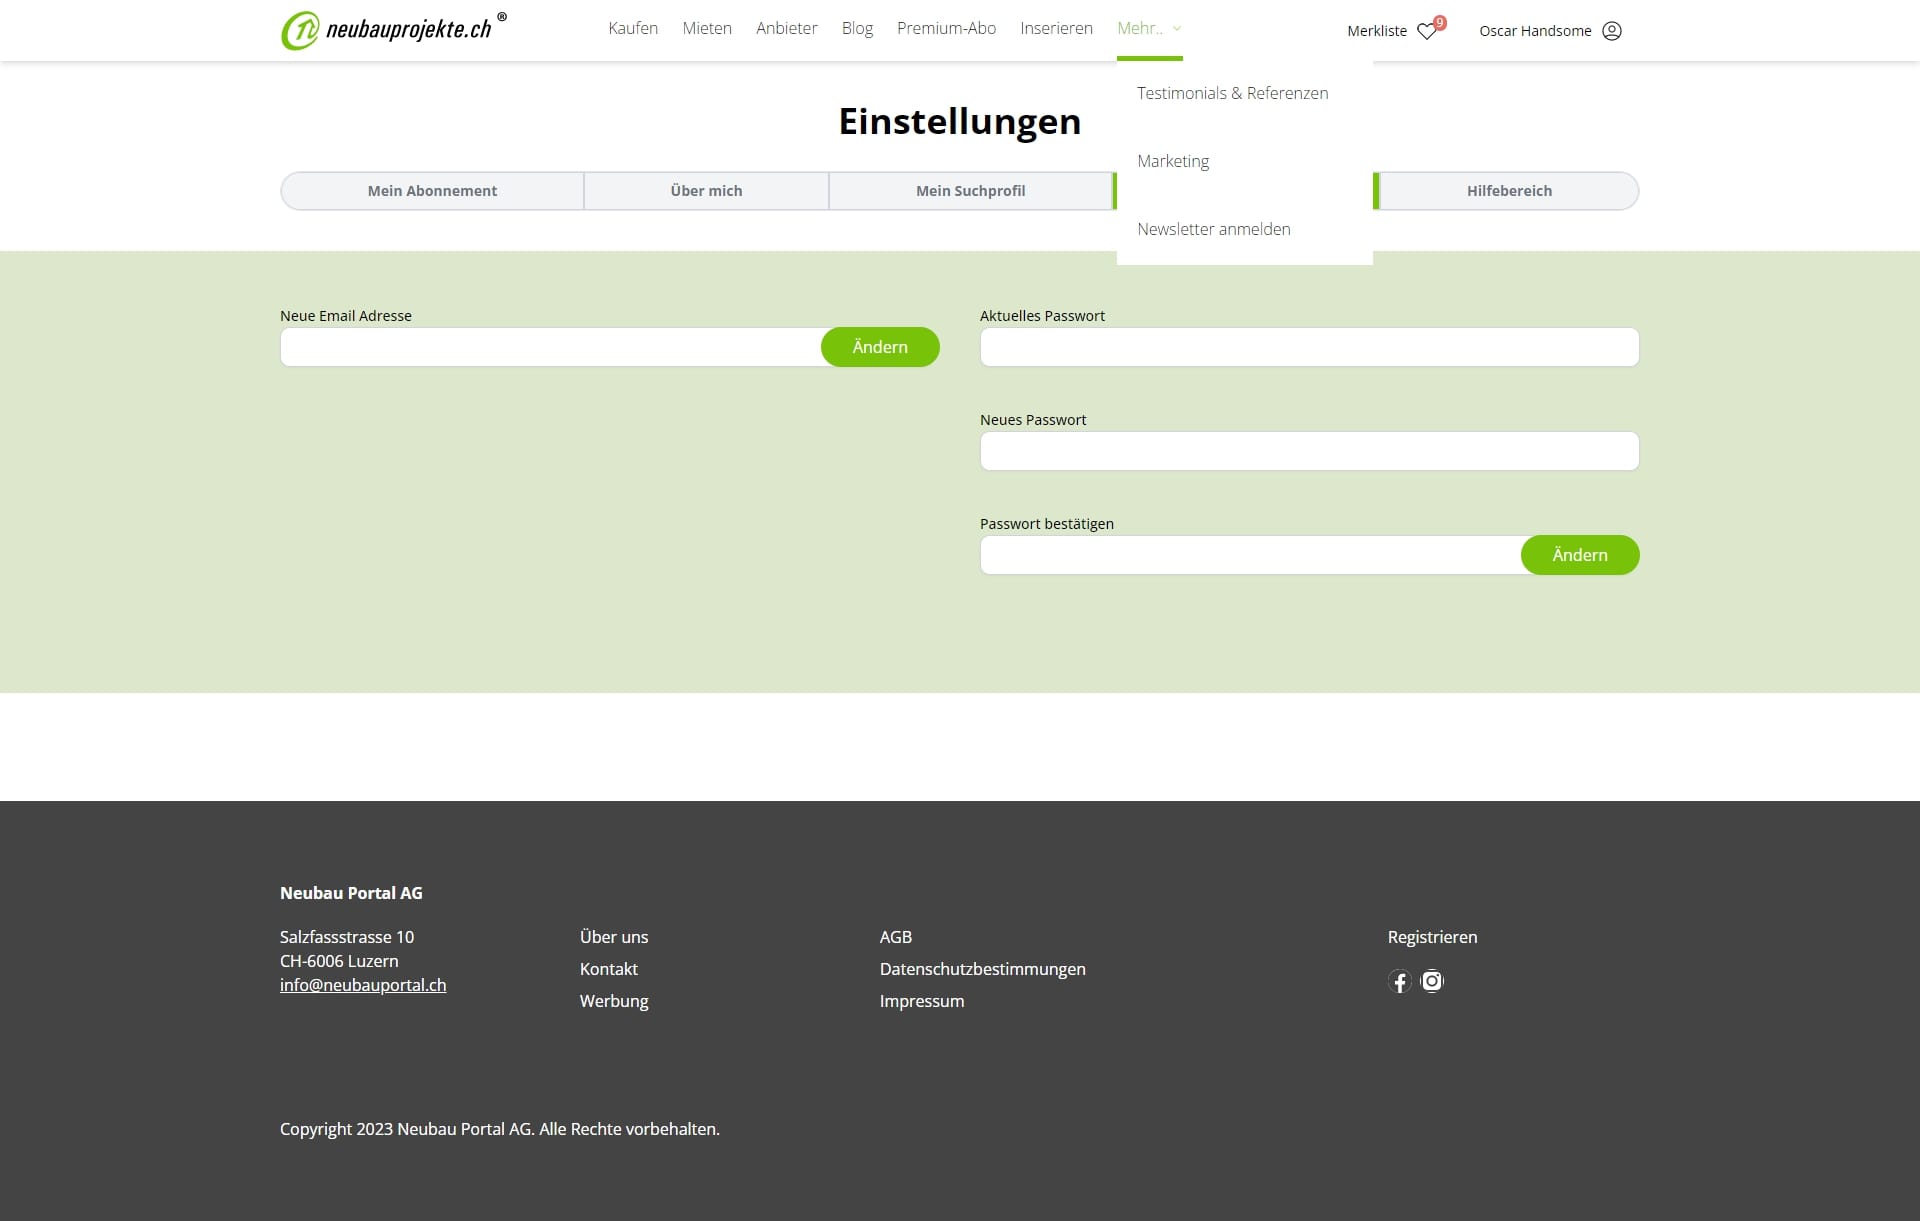Click the Oscar Handsome user profile icon
Screen dimensions: 1920x1221
click(x=1611, y=31)
